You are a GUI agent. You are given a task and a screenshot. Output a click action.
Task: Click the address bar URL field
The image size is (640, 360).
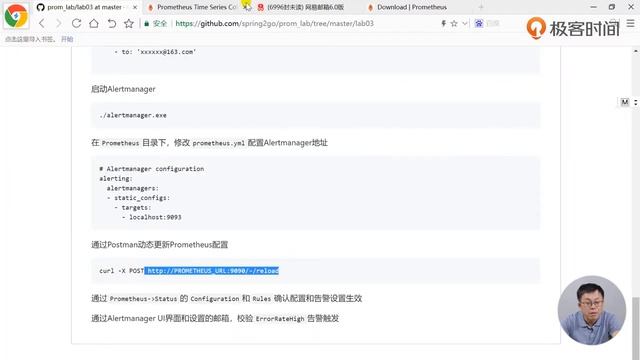[274, 24]
